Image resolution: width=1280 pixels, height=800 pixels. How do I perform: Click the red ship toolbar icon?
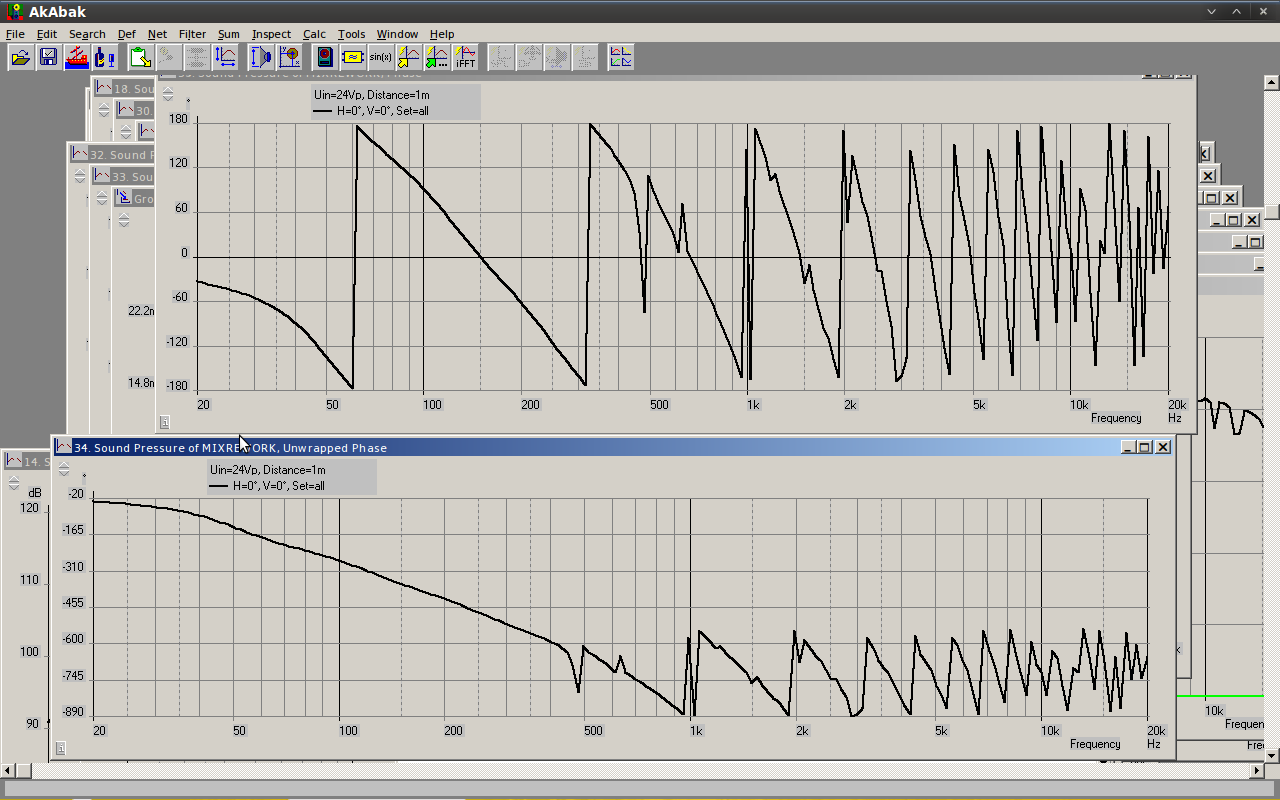coord(76,57)
